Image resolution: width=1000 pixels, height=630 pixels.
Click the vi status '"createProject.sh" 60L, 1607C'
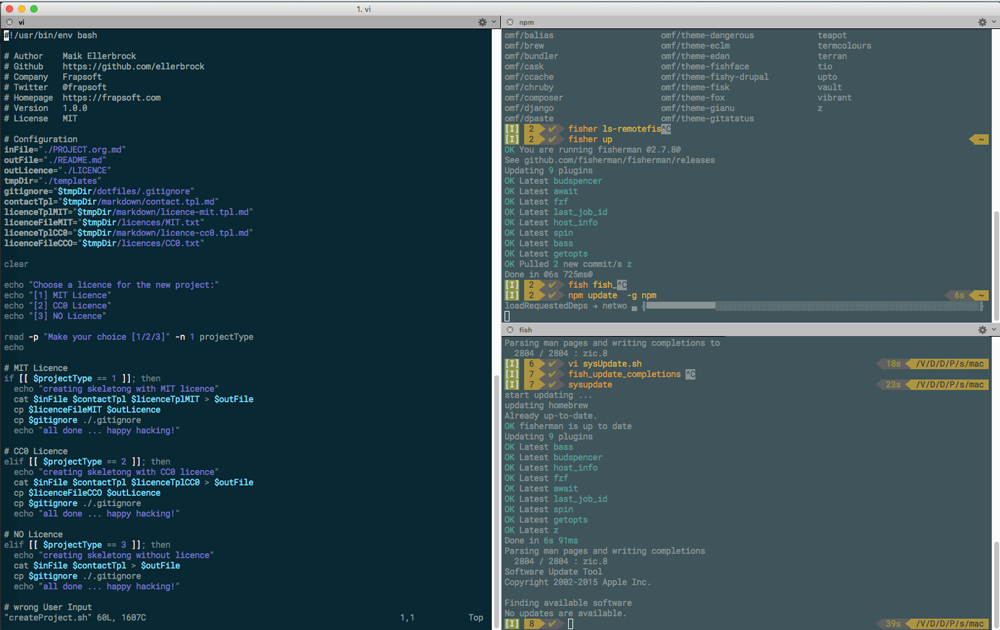click(75, 618)
